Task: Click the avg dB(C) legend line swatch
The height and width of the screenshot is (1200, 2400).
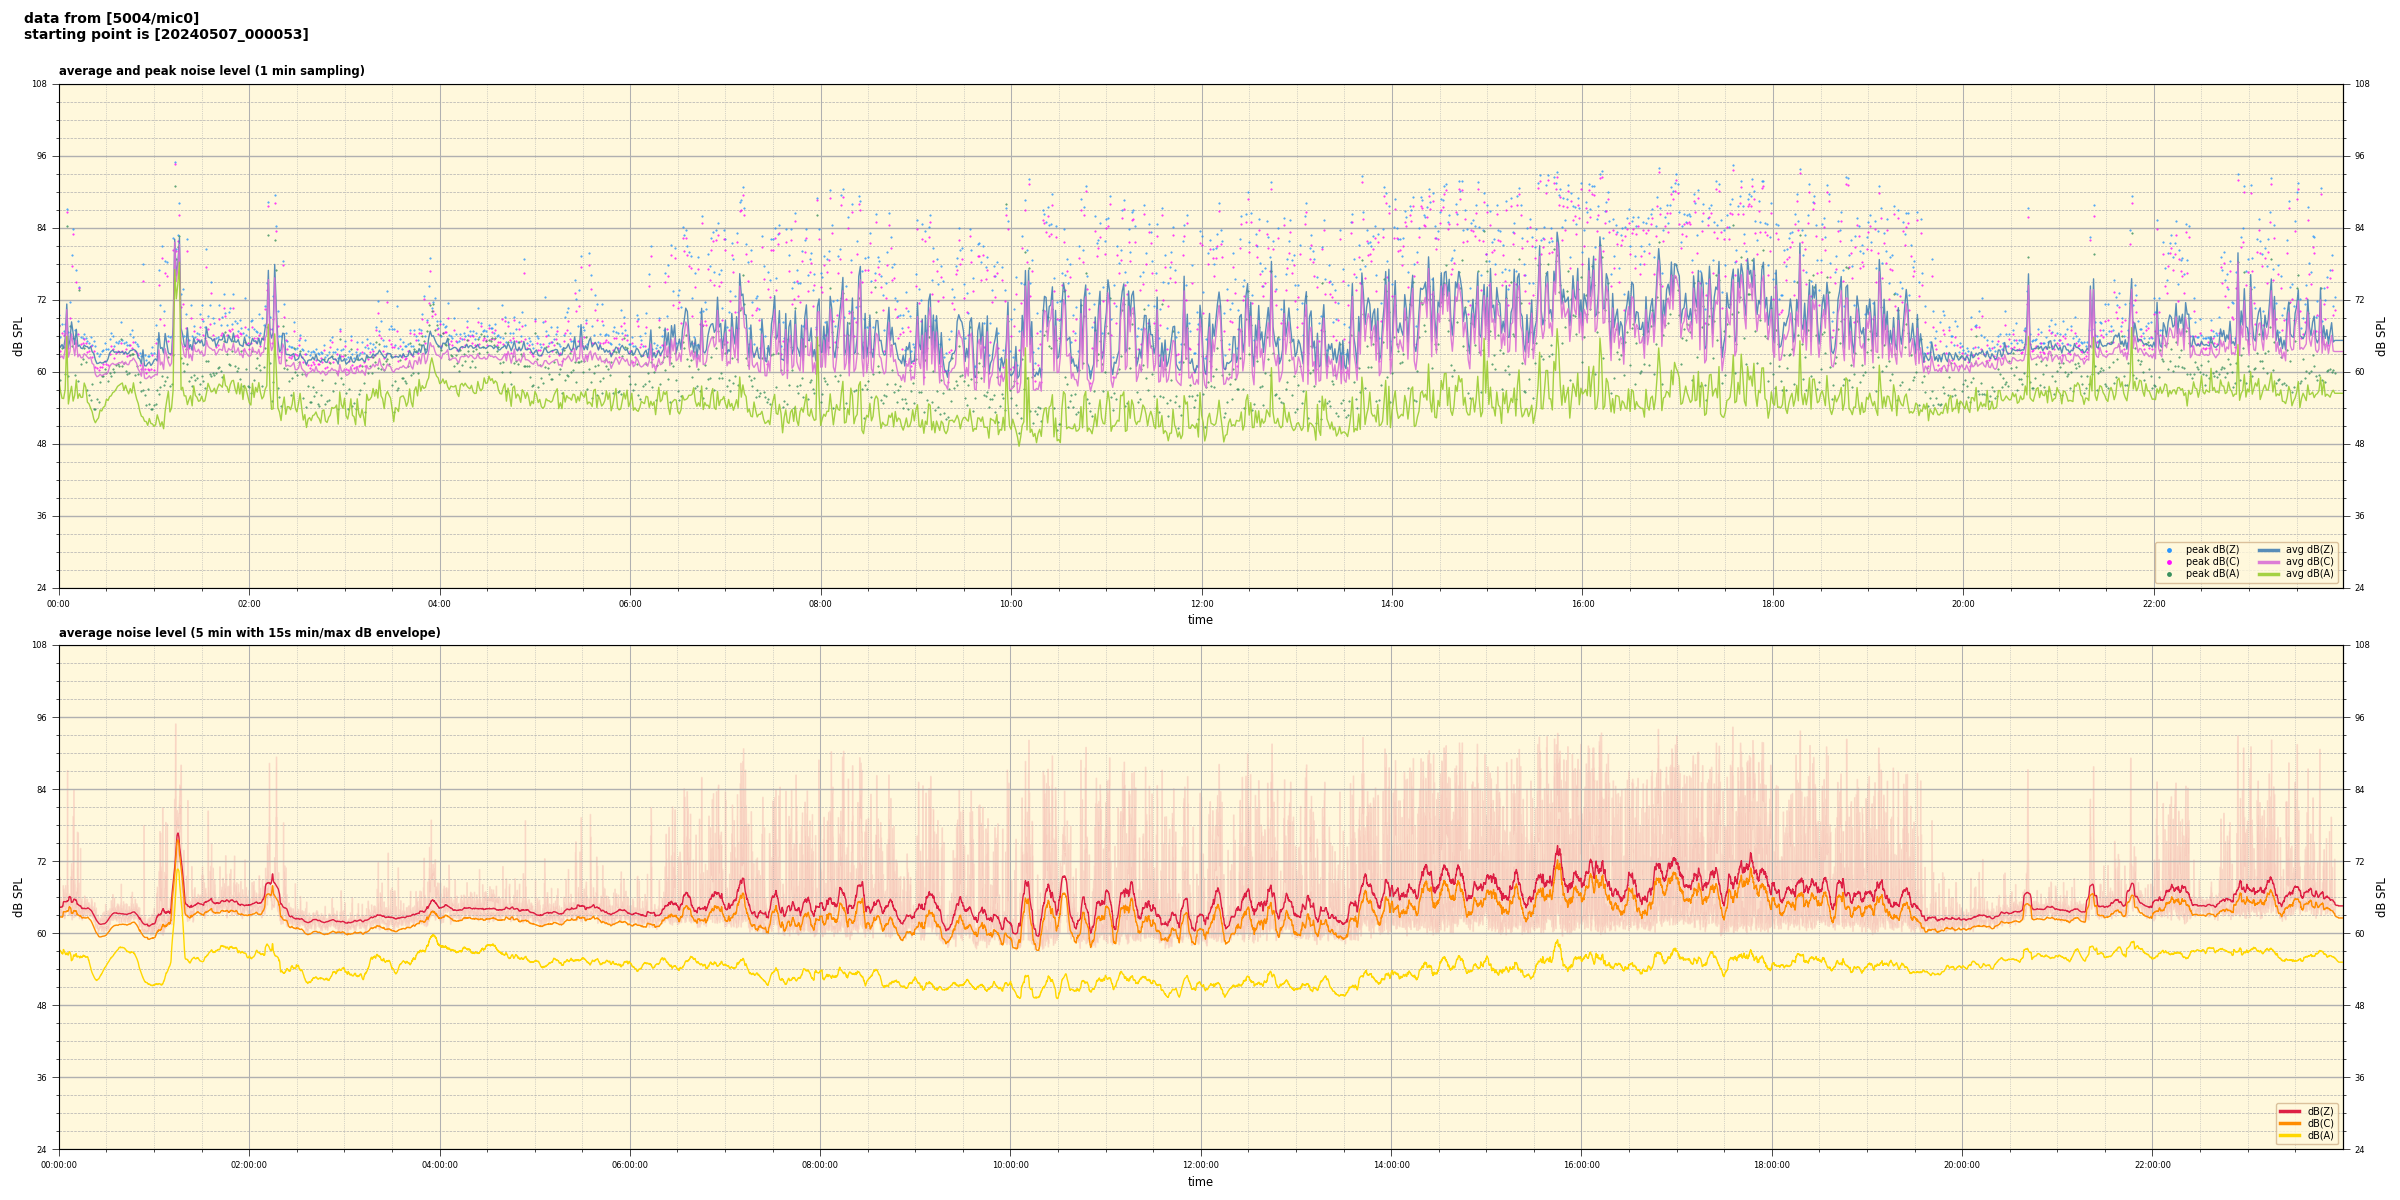Action: (2268, 562)
